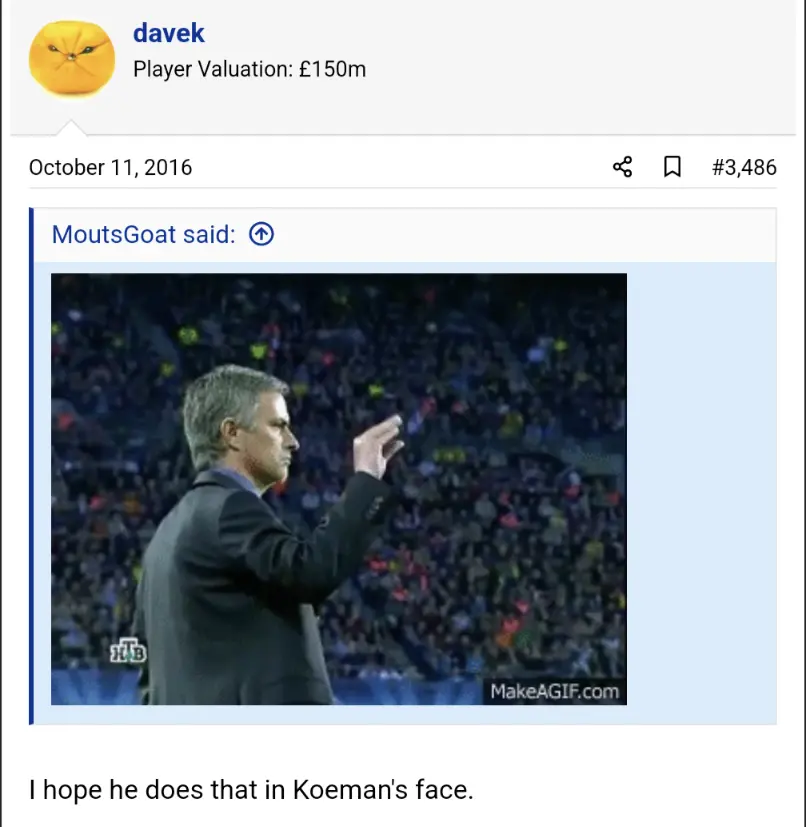Click the speech pointer triangle under the avatar

click(71, 128)
